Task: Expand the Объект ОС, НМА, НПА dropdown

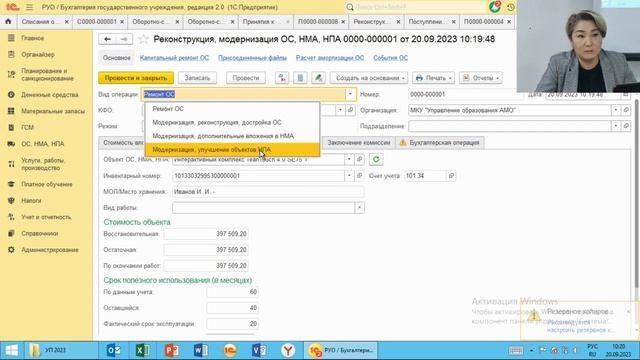Action: (349, 159)
